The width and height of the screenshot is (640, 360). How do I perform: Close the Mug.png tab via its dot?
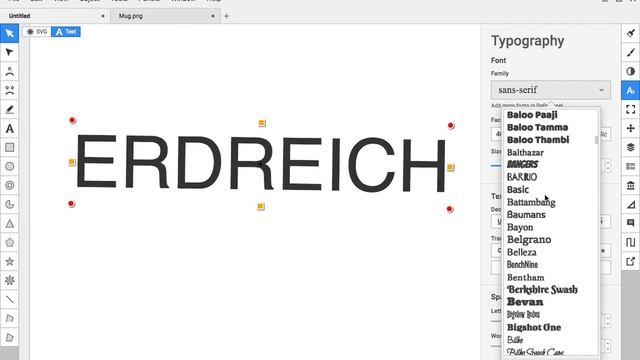[x=213, y=16]
